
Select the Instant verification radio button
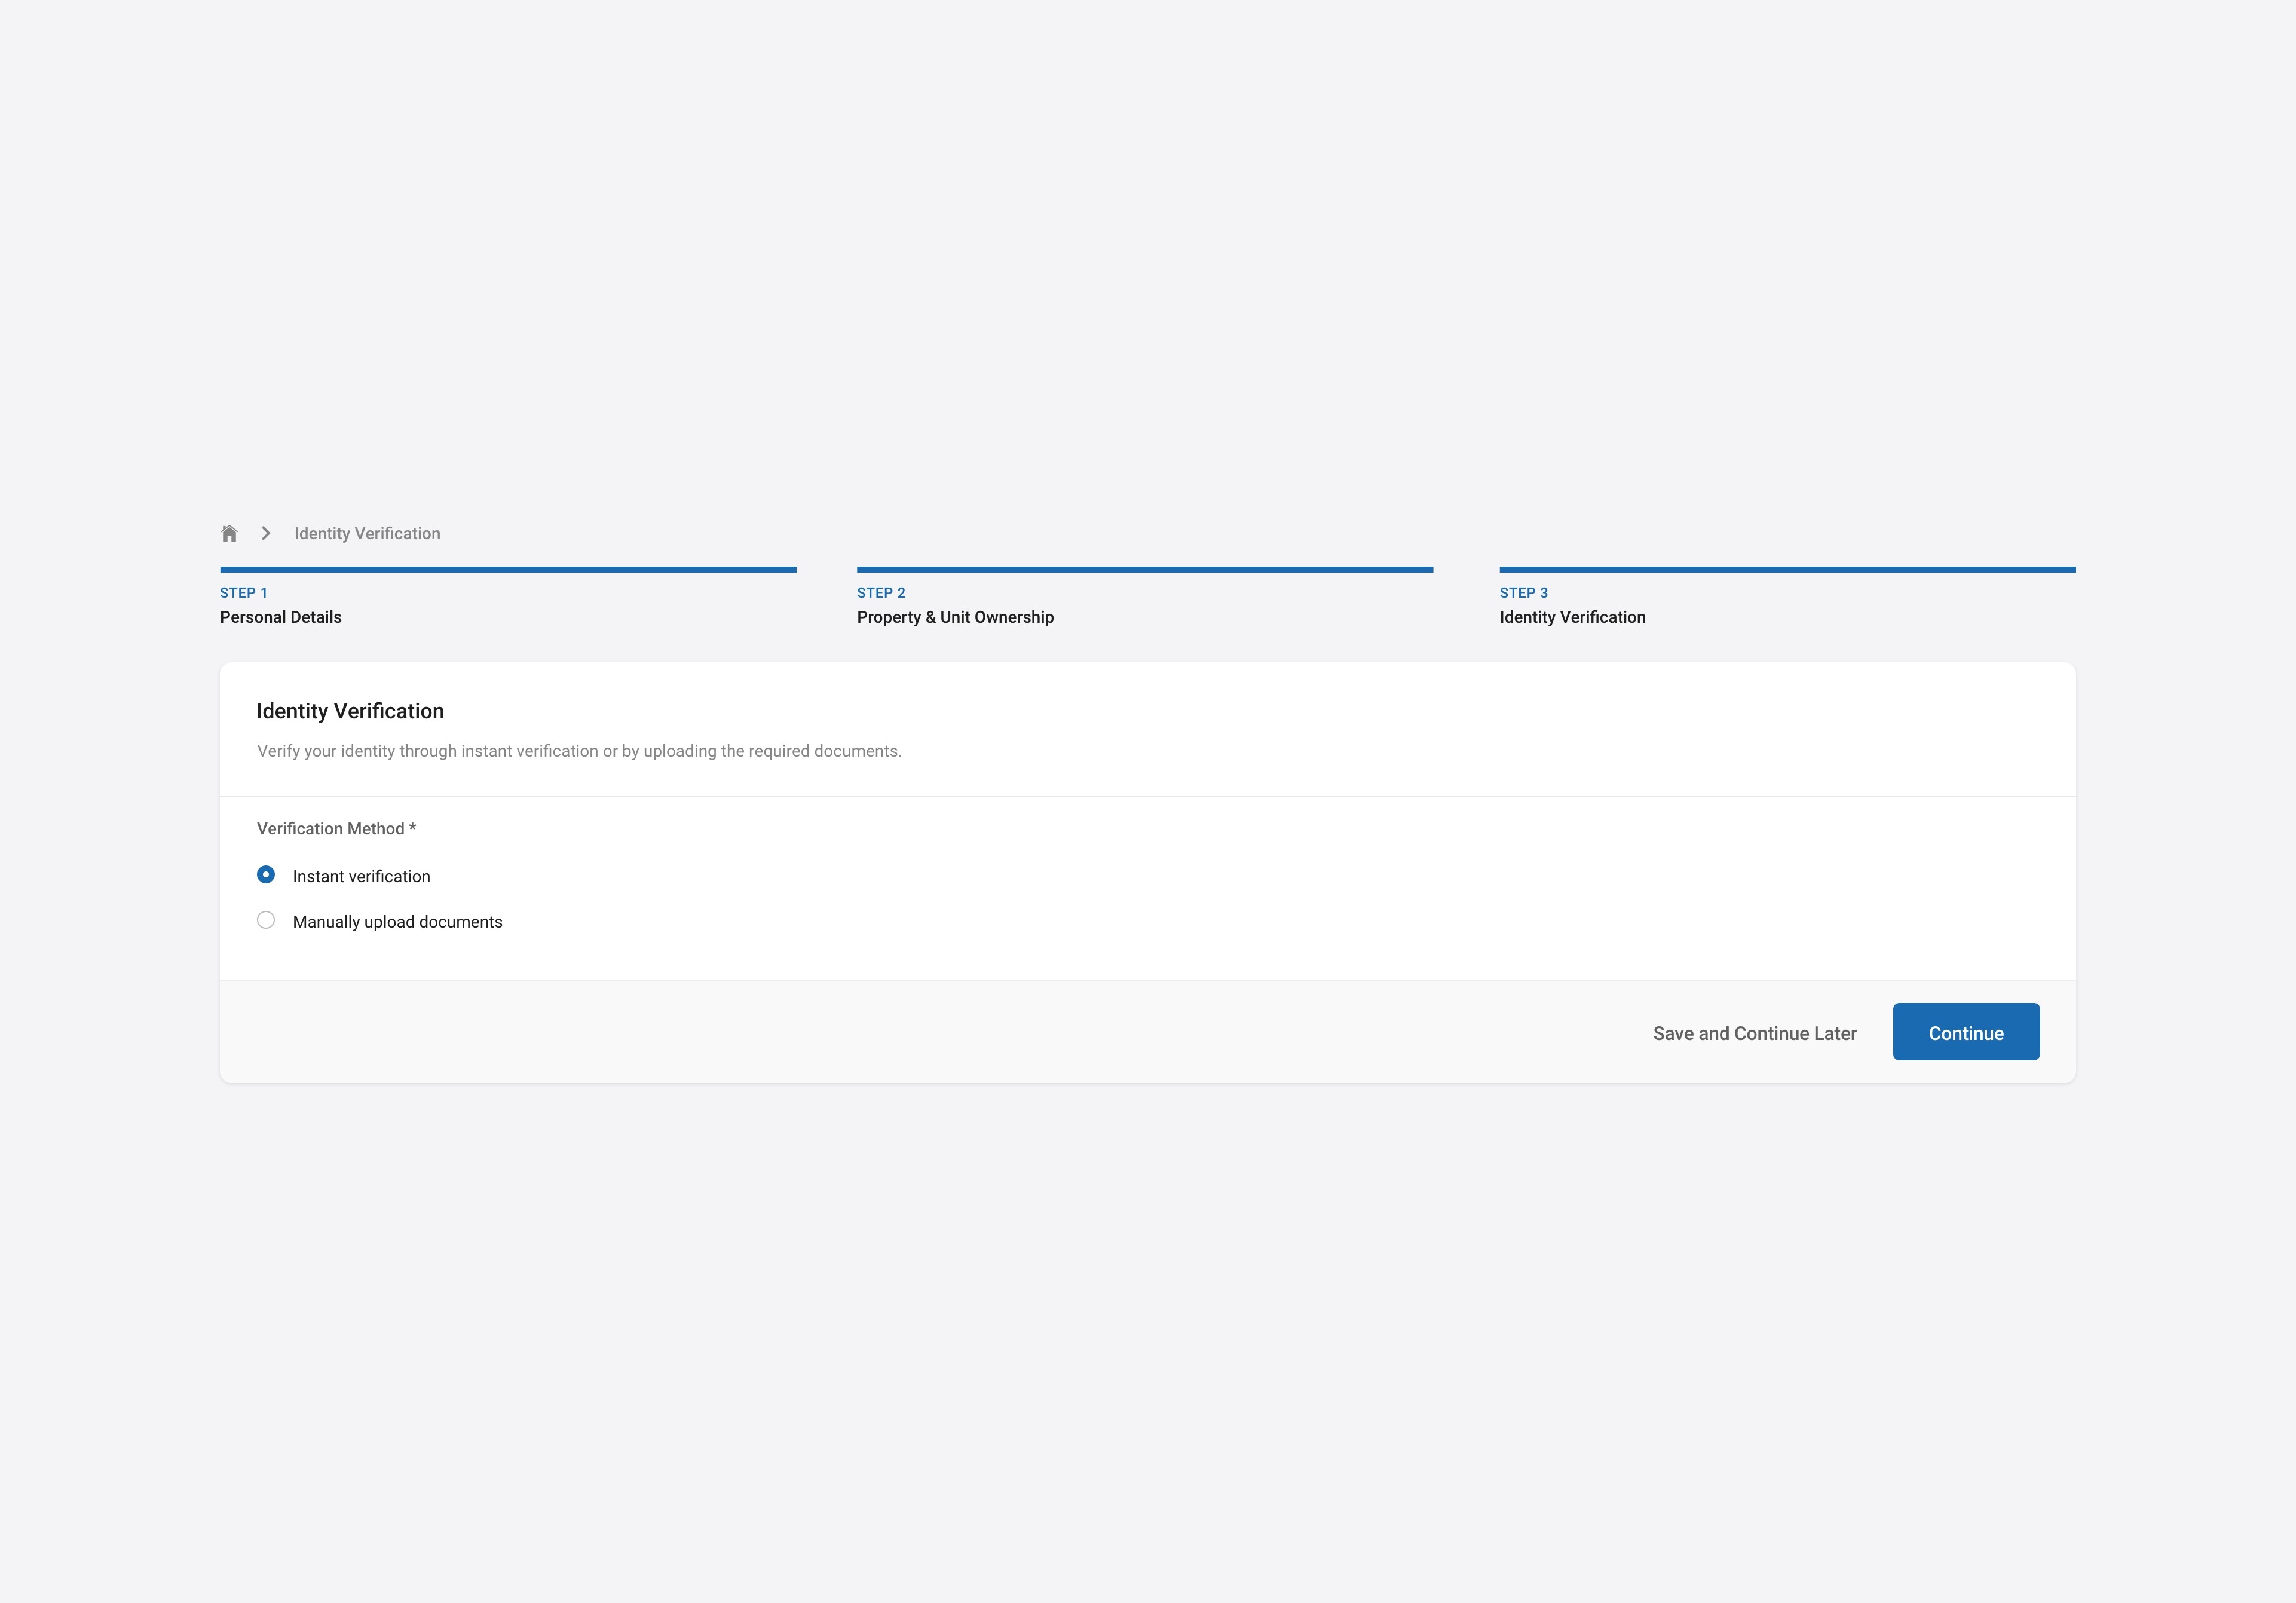(266, 875)
